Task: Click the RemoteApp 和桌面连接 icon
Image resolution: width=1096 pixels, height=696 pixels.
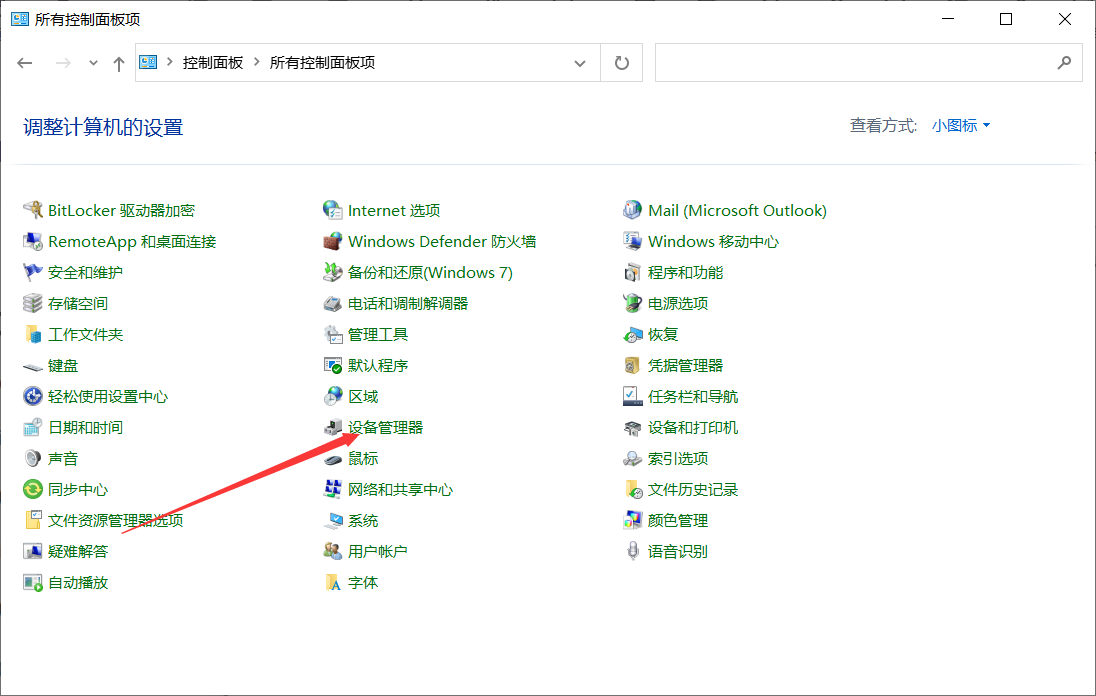Action: (x=32, y=242)
